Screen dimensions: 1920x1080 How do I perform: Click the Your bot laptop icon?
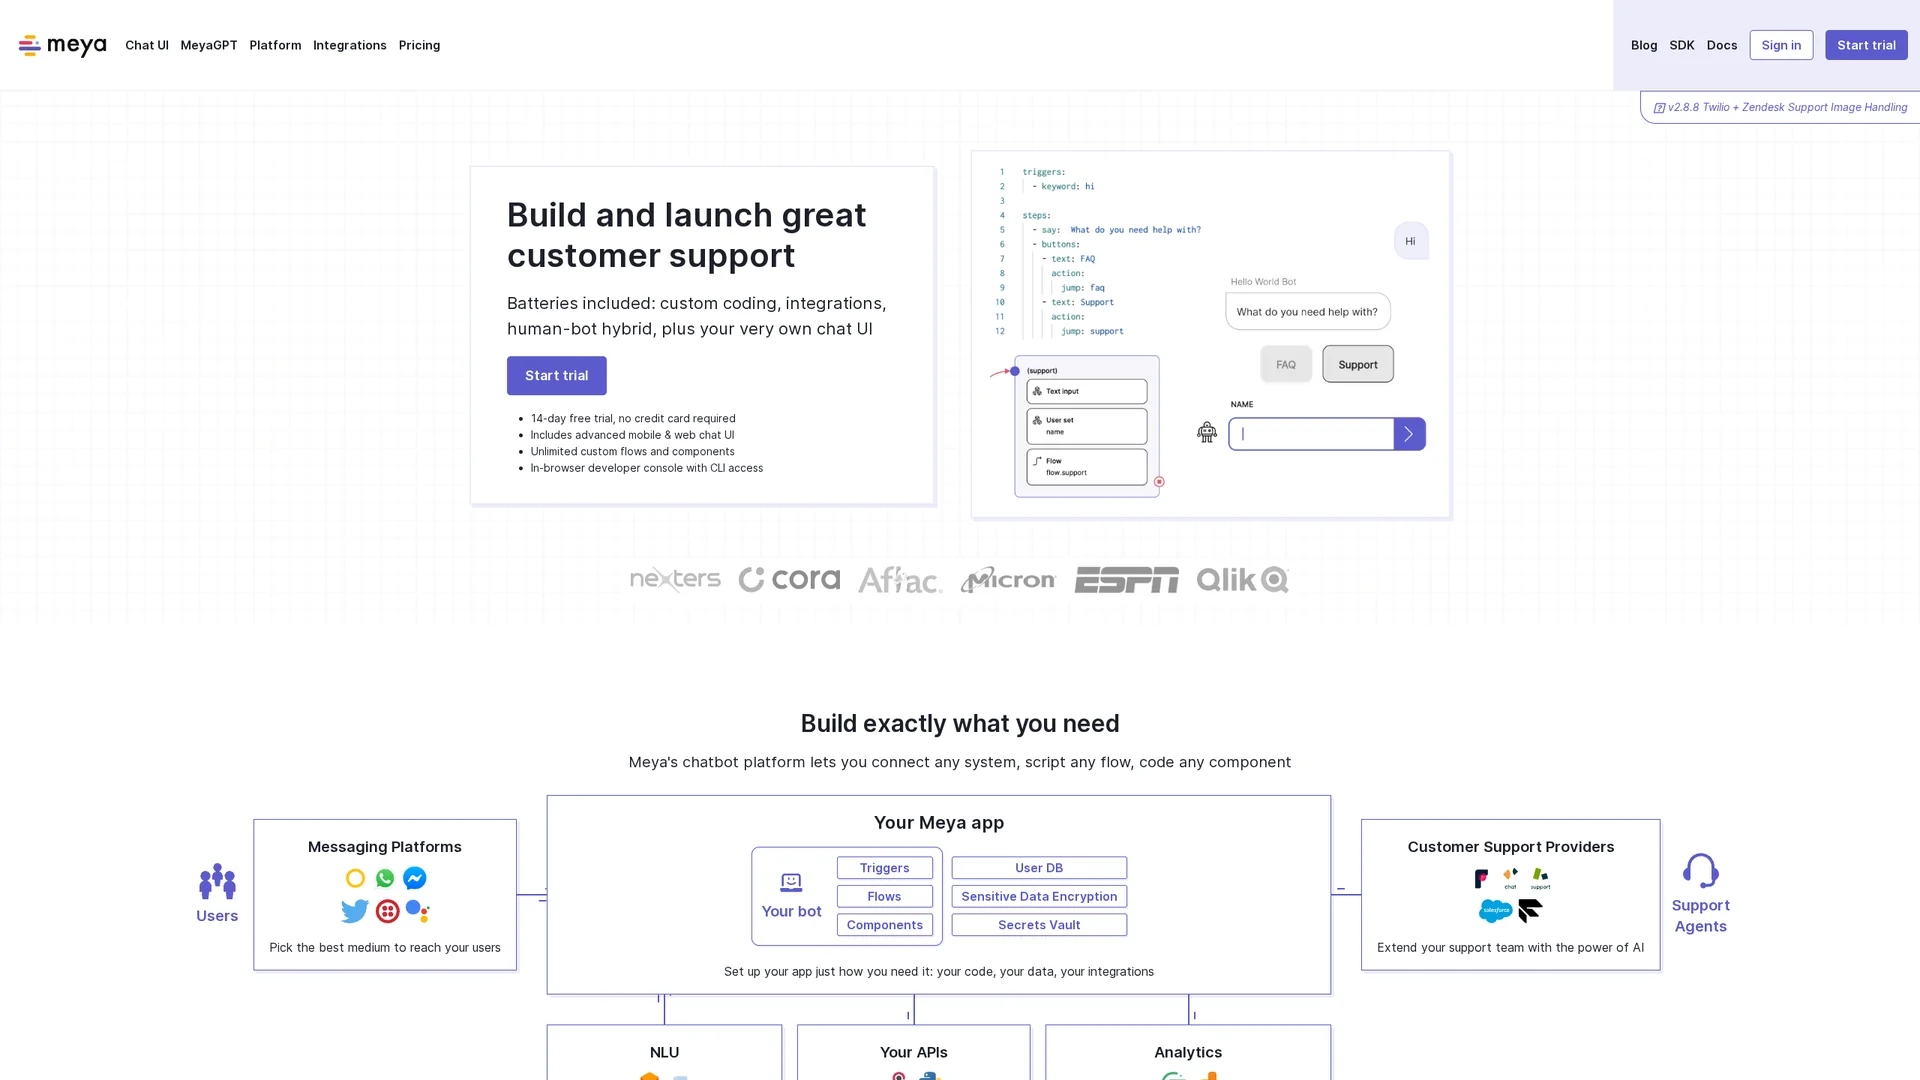791,882
